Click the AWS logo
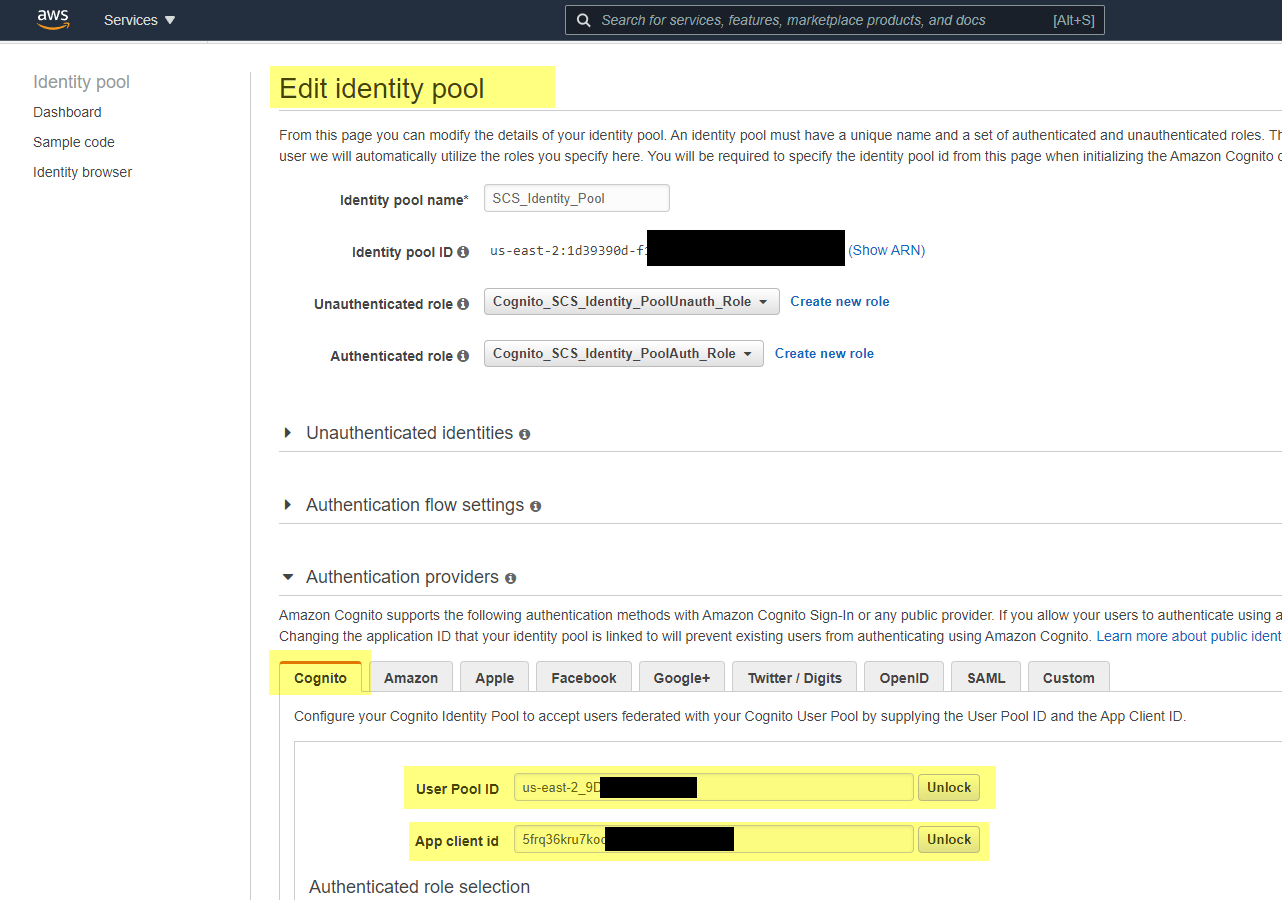1282x900 pixels. tap(52, 19)
